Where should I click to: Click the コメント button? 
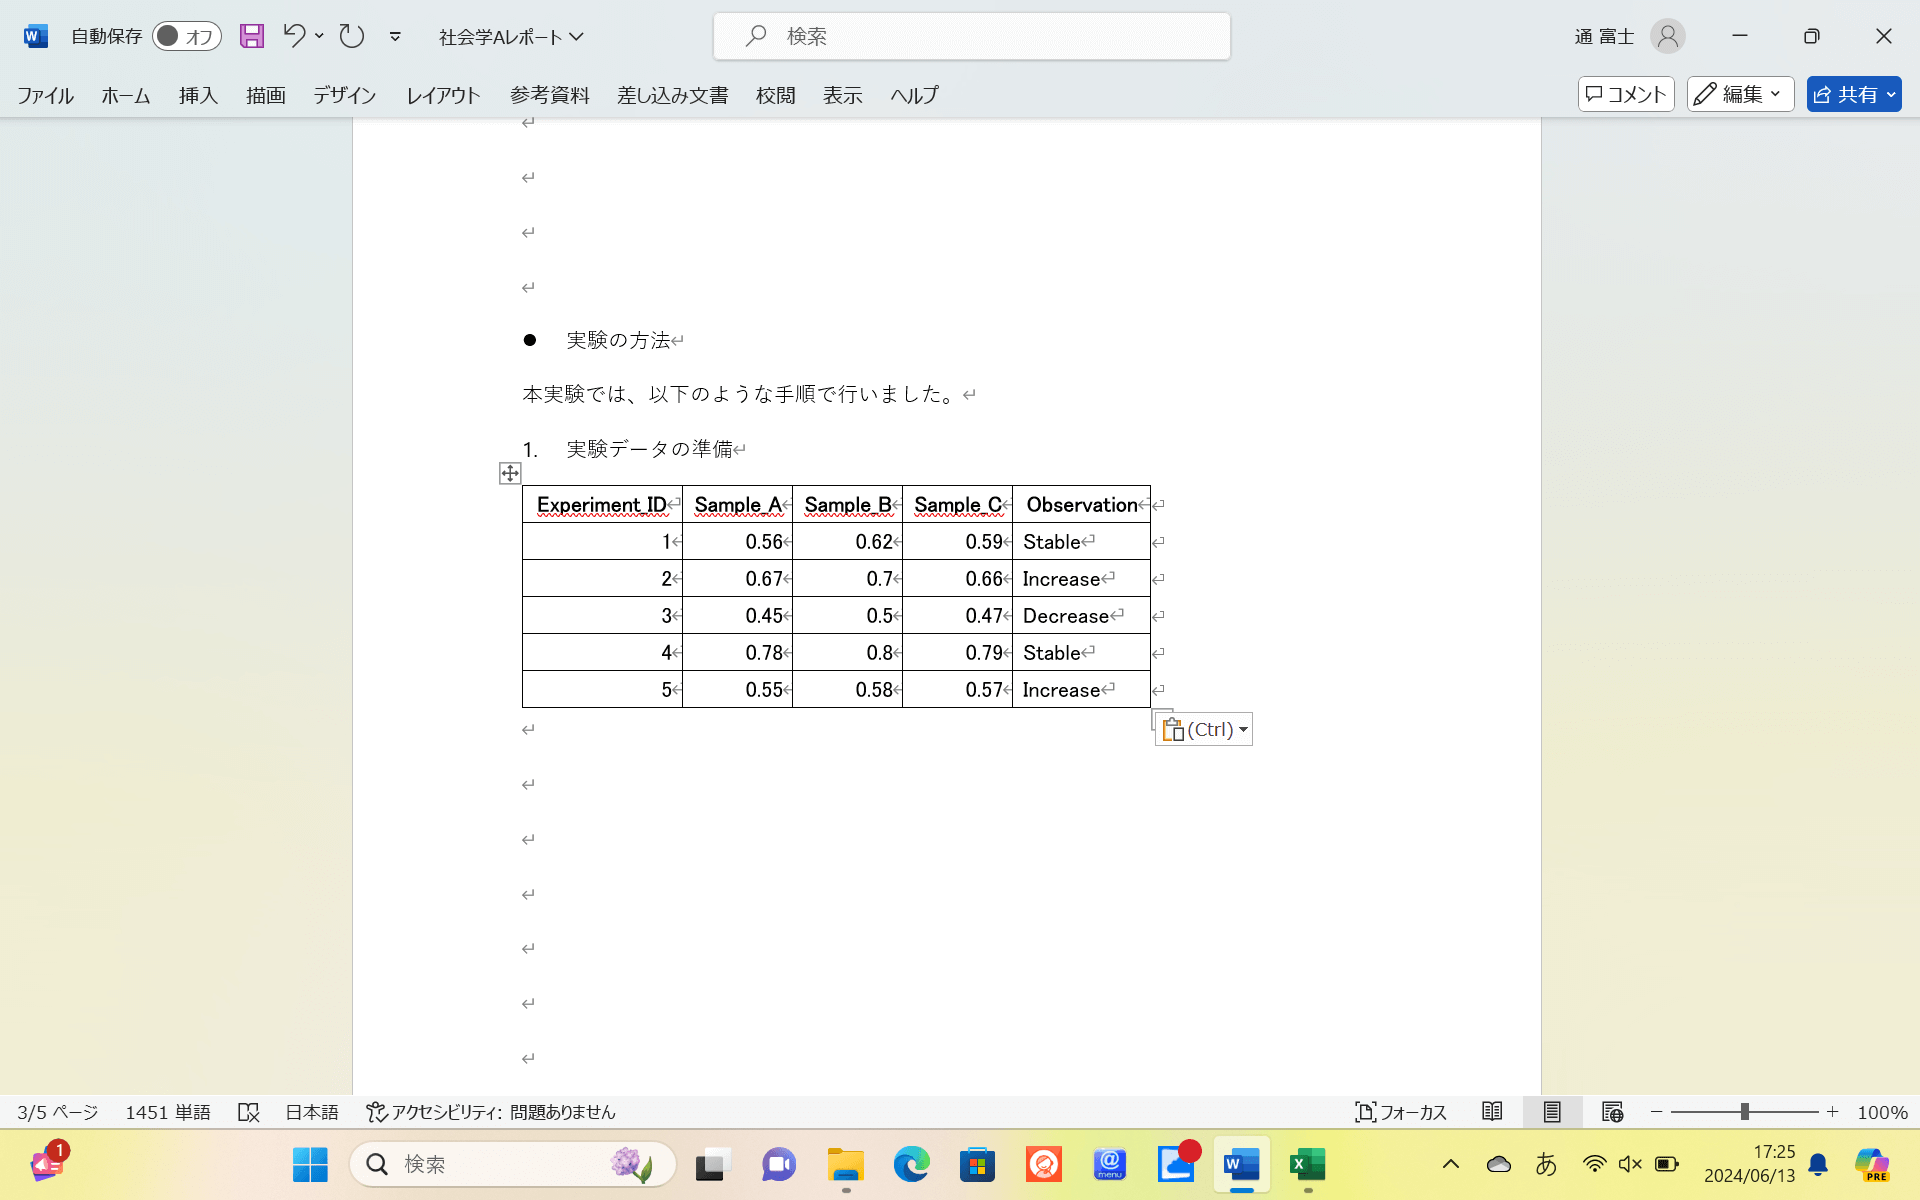[1625, 94]
